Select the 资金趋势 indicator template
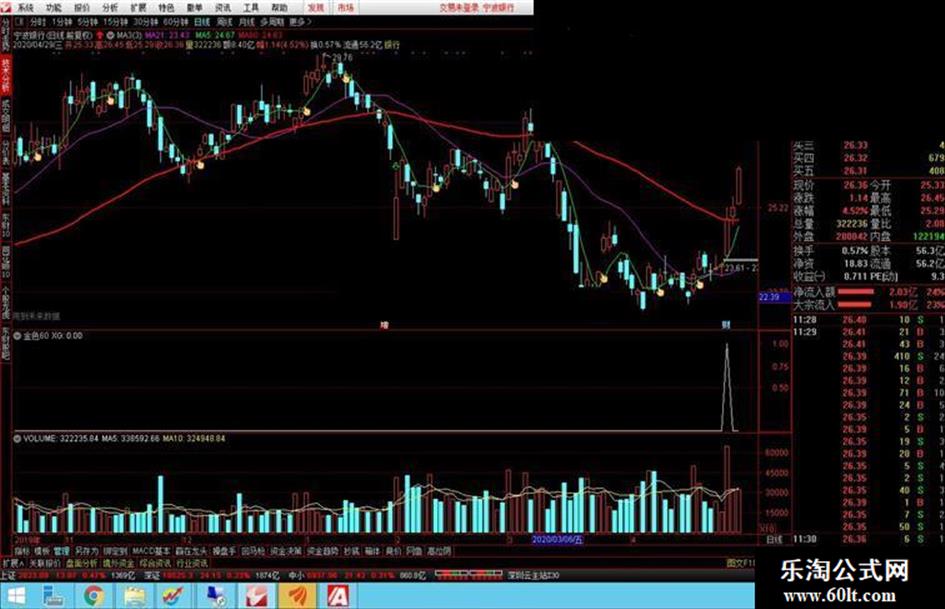Viewport: 945px width, 609px height. [323, 551]
